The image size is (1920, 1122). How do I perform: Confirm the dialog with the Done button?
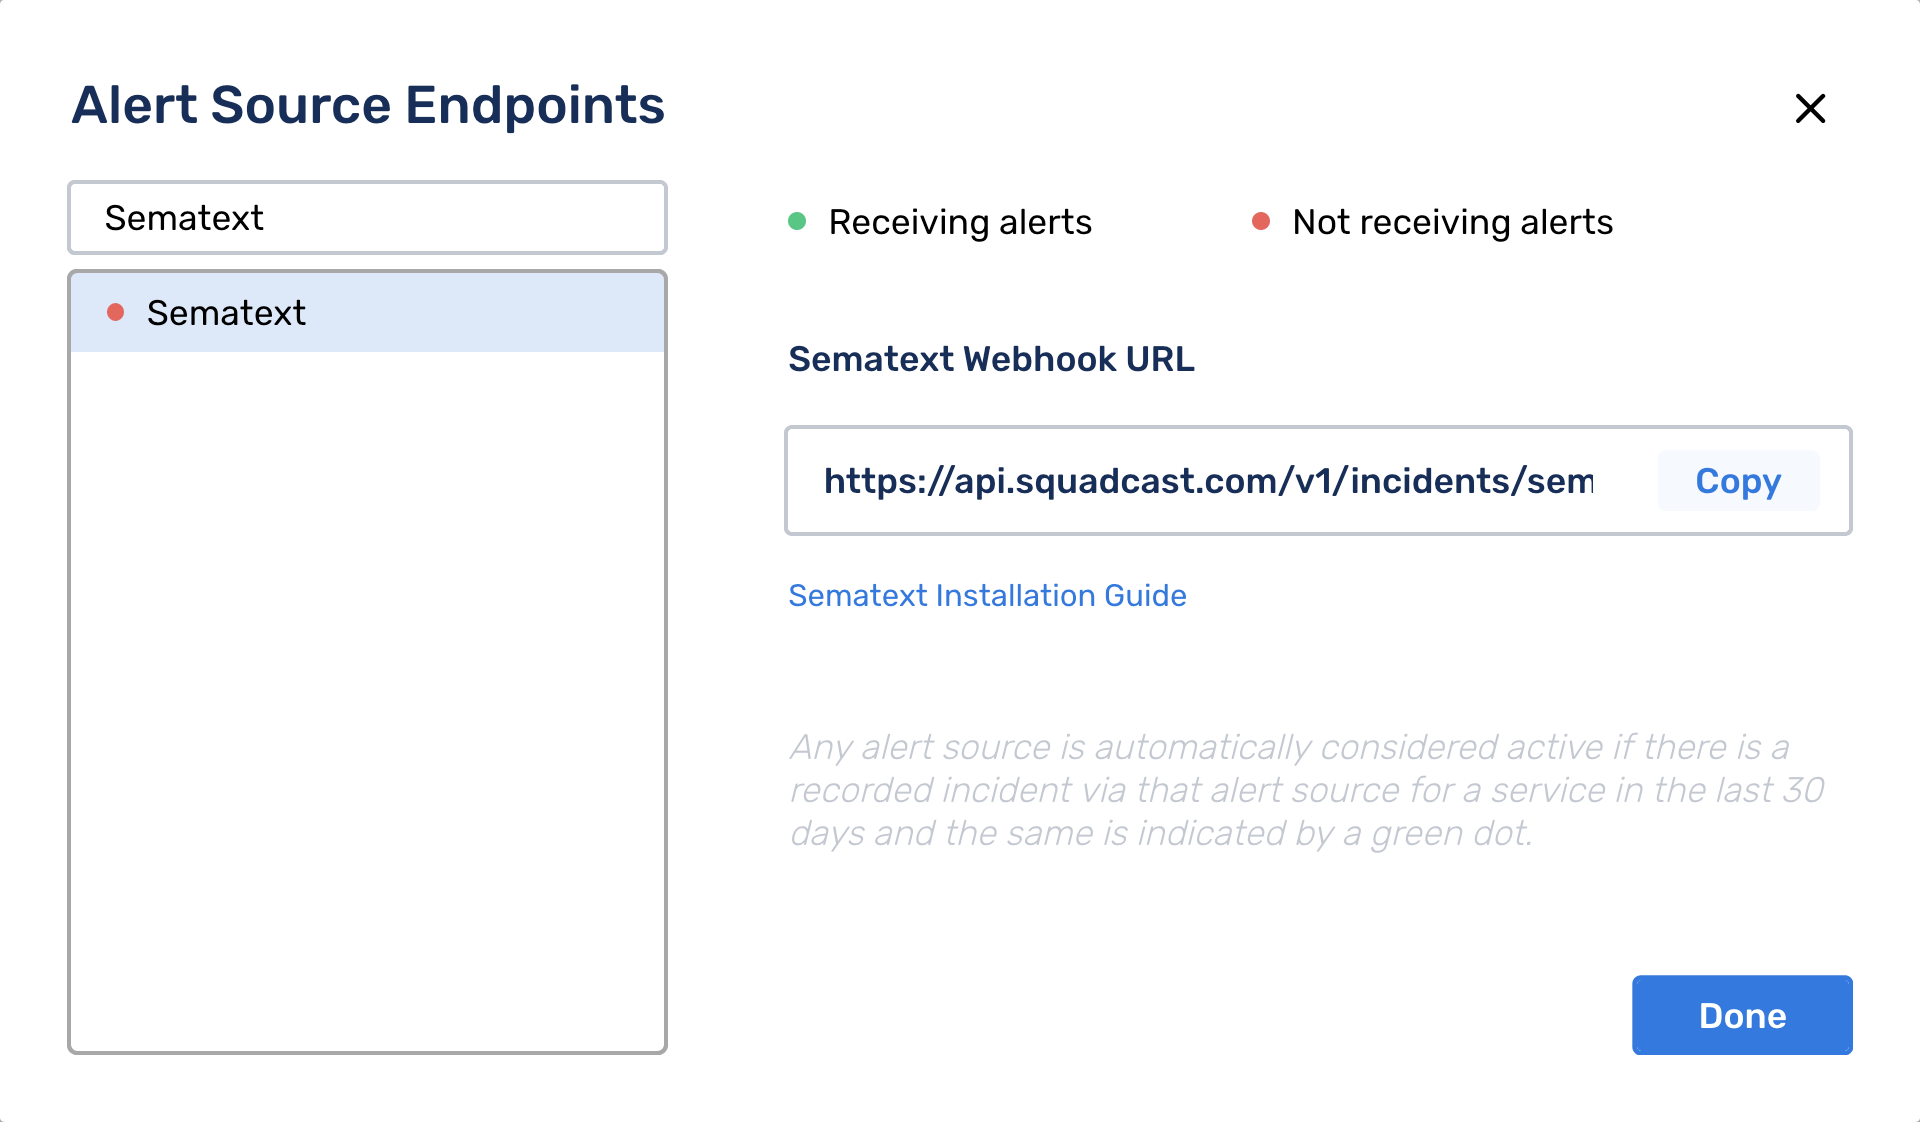tap(1742, 1015)
